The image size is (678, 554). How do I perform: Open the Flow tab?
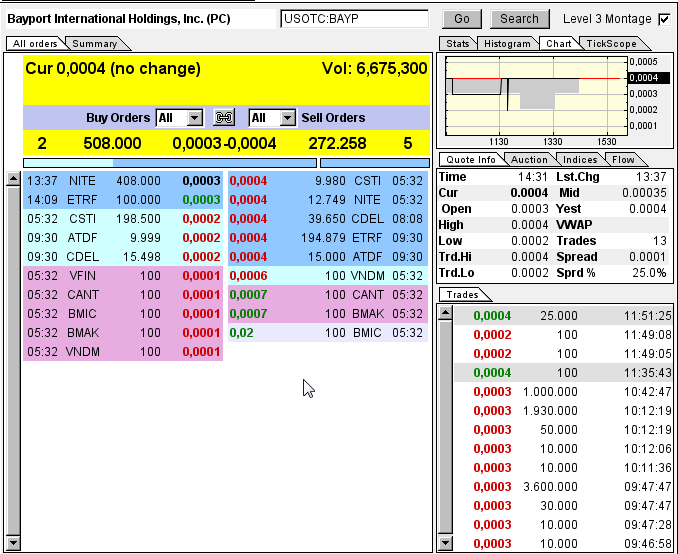[x=623, y=160]
